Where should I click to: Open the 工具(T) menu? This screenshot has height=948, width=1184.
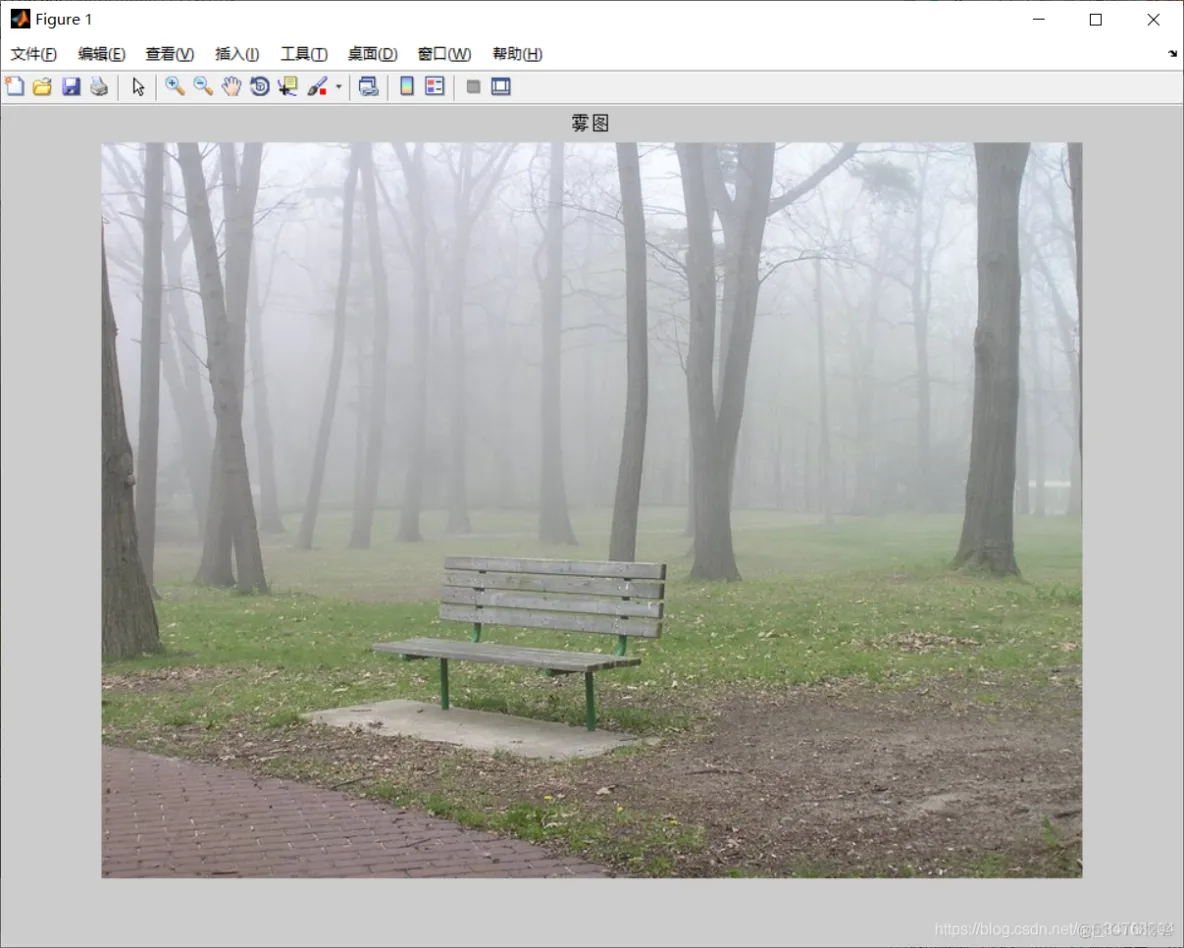tap(304, 54)
